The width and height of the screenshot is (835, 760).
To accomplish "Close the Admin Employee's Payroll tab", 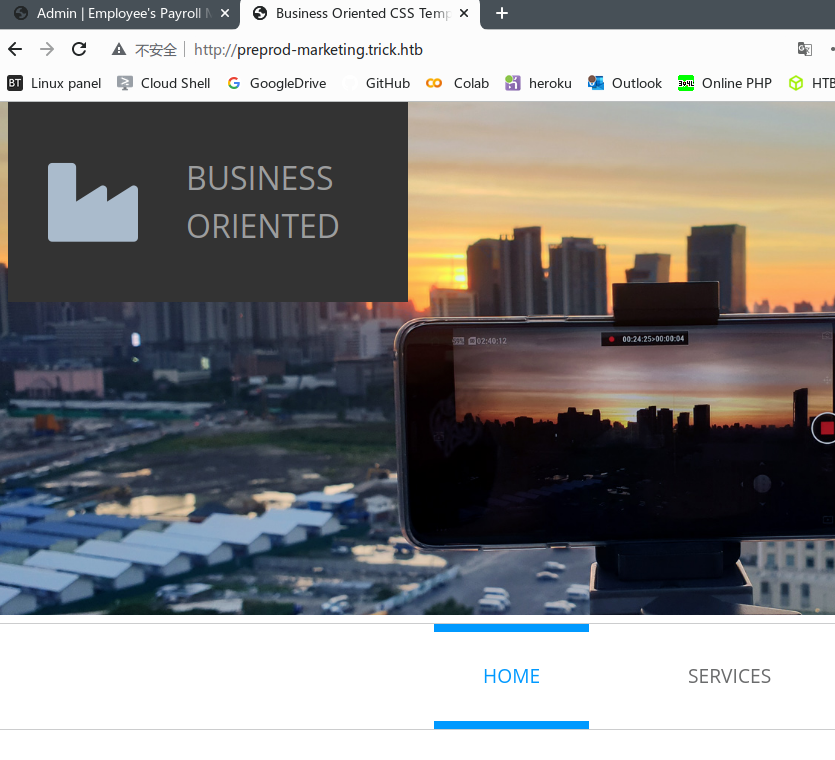I will 225,13.
